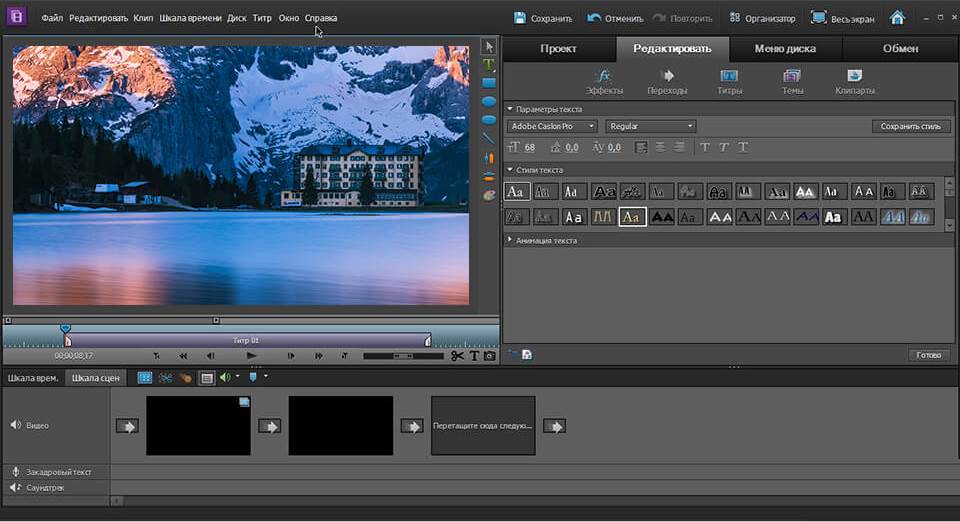Click the motion tracking icon in timeline toolbar
The height and width of the screenshot is (522, 960).
[186, 378]
